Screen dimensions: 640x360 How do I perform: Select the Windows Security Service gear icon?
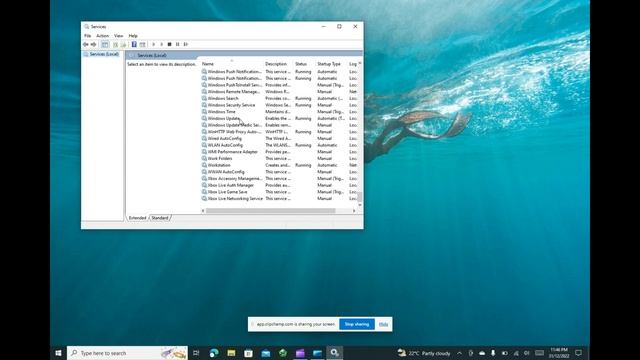[x=204, y=105]
